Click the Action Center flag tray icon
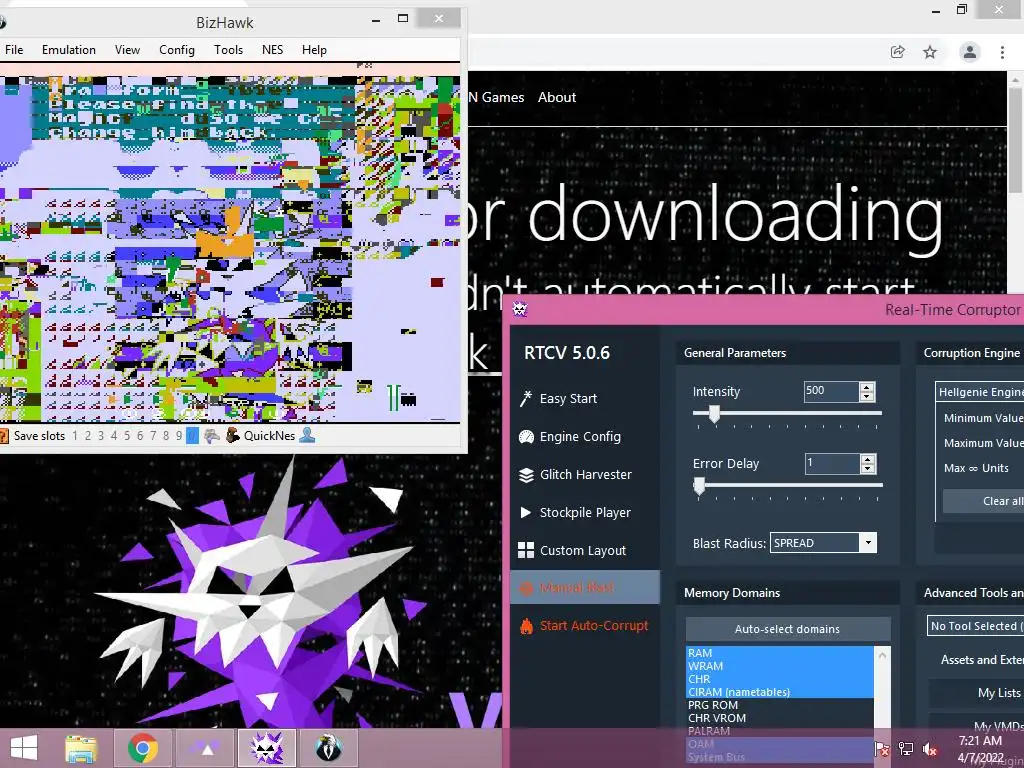 click(x=882, y=749)
